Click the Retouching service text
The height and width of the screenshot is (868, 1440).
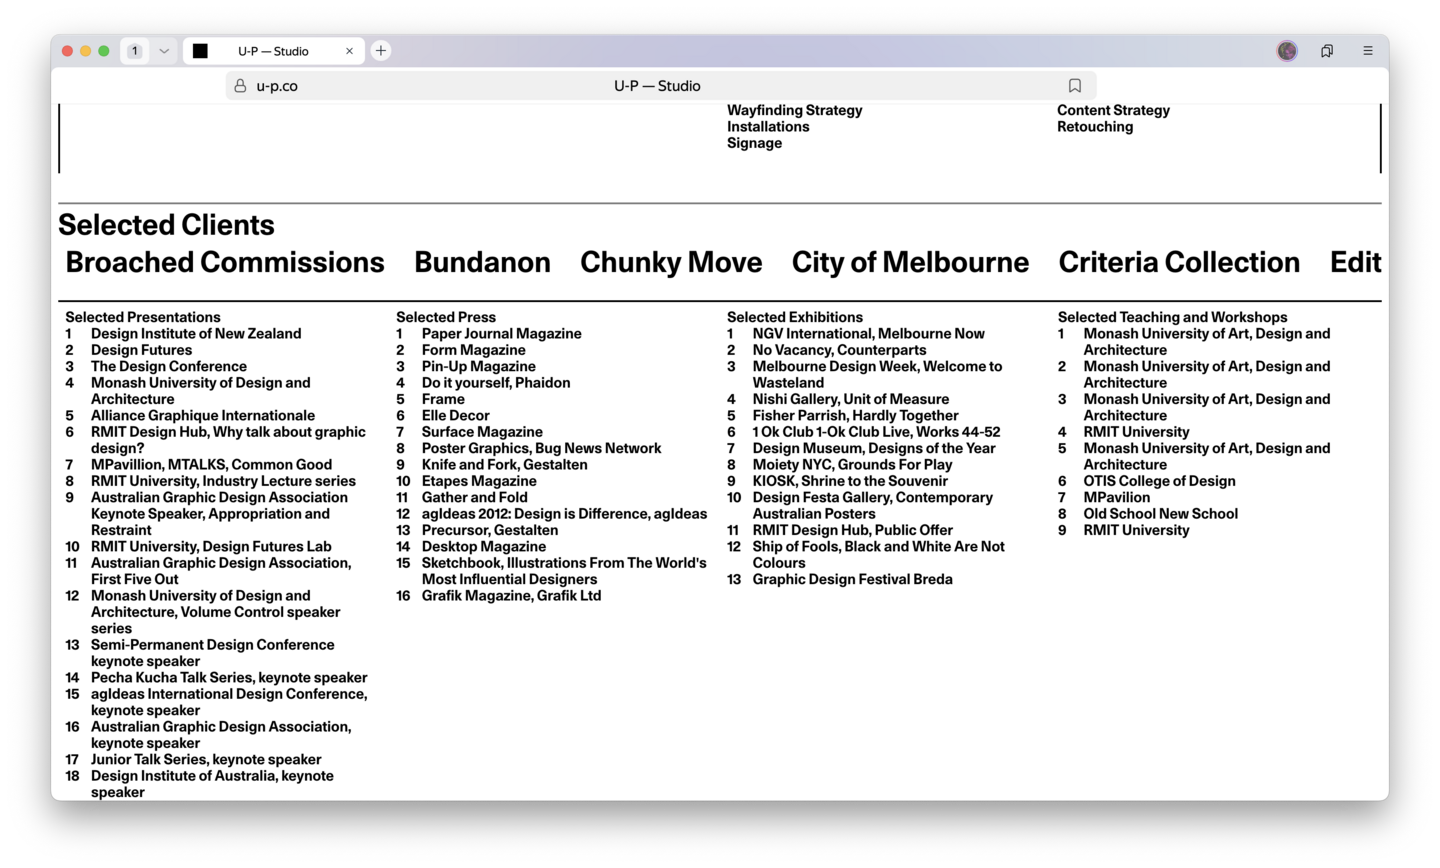(1095, 127)
